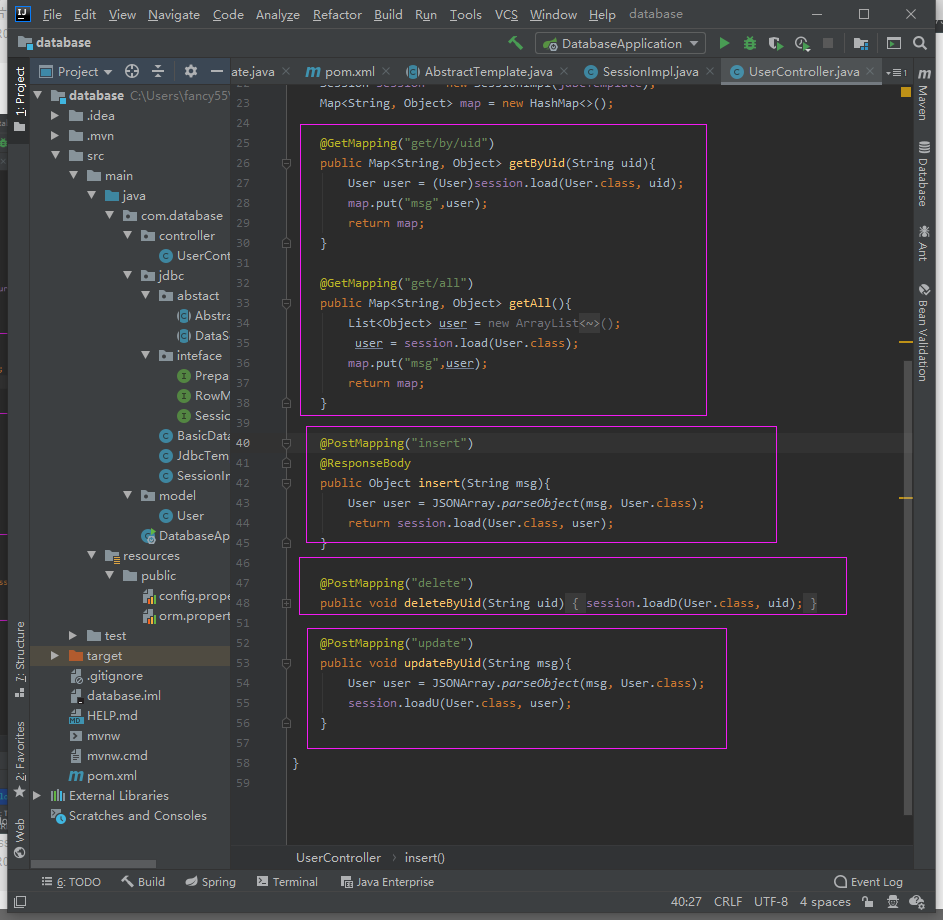
Task: Open Web tool window sidebar
Action: point(20,838)
